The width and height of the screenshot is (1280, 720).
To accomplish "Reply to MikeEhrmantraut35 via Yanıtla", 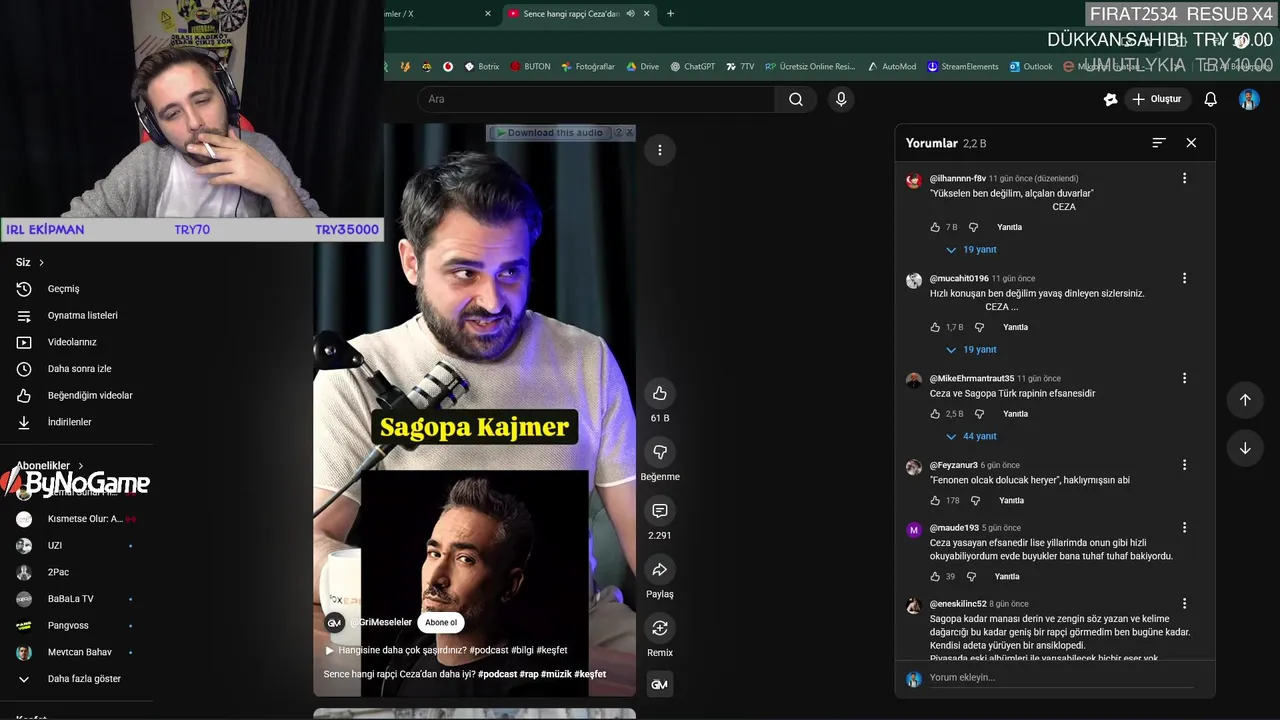I will (1015, 414).
